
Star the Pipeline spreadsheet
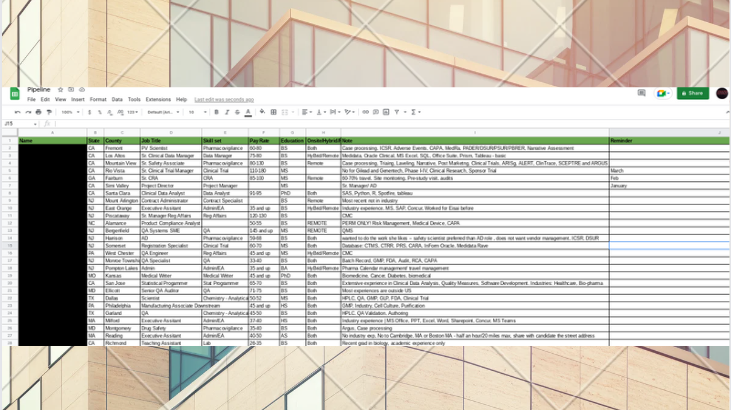point(60,90)
